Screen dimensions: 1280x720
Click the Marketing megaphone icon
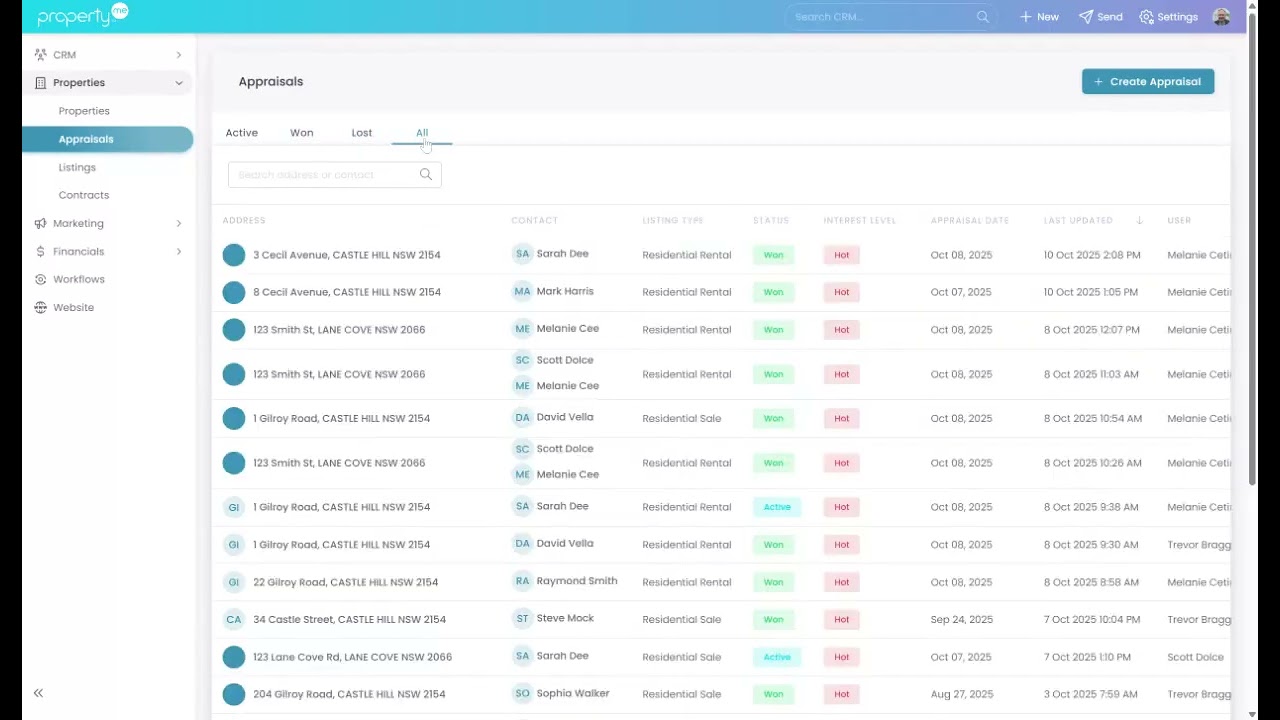point(40,223)
